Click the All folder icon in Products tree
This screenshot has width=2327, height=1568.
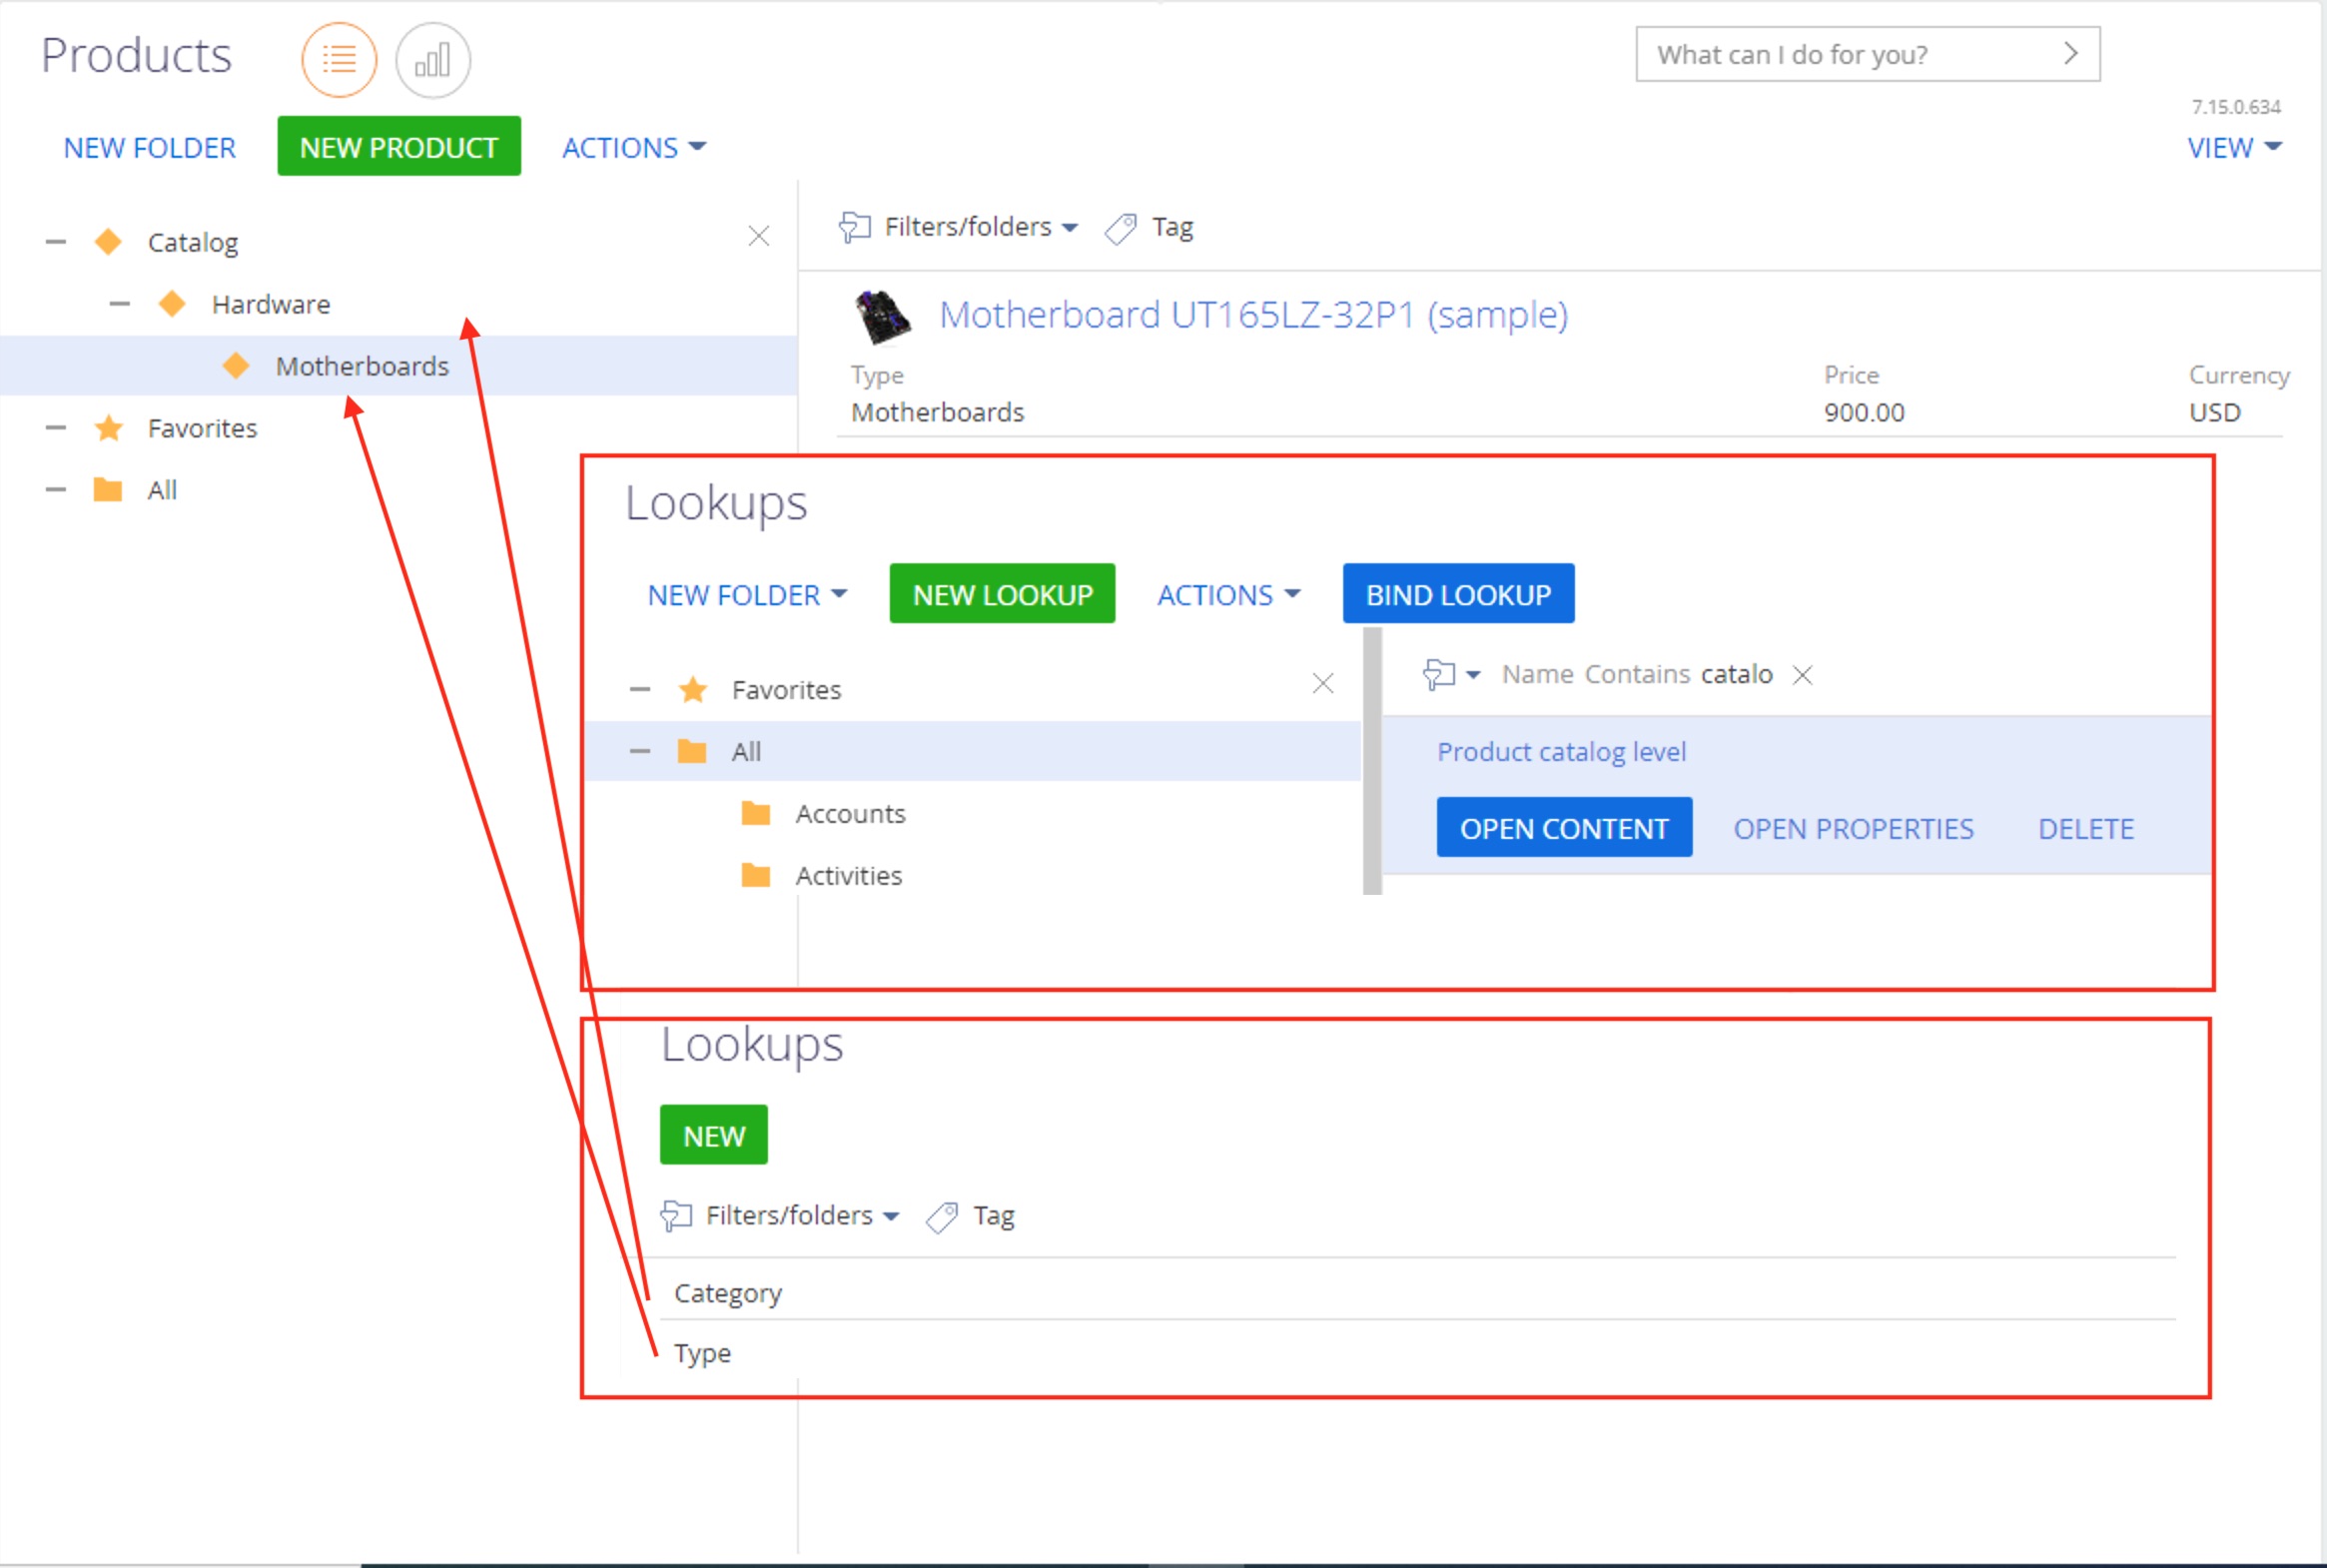point(108,490)
